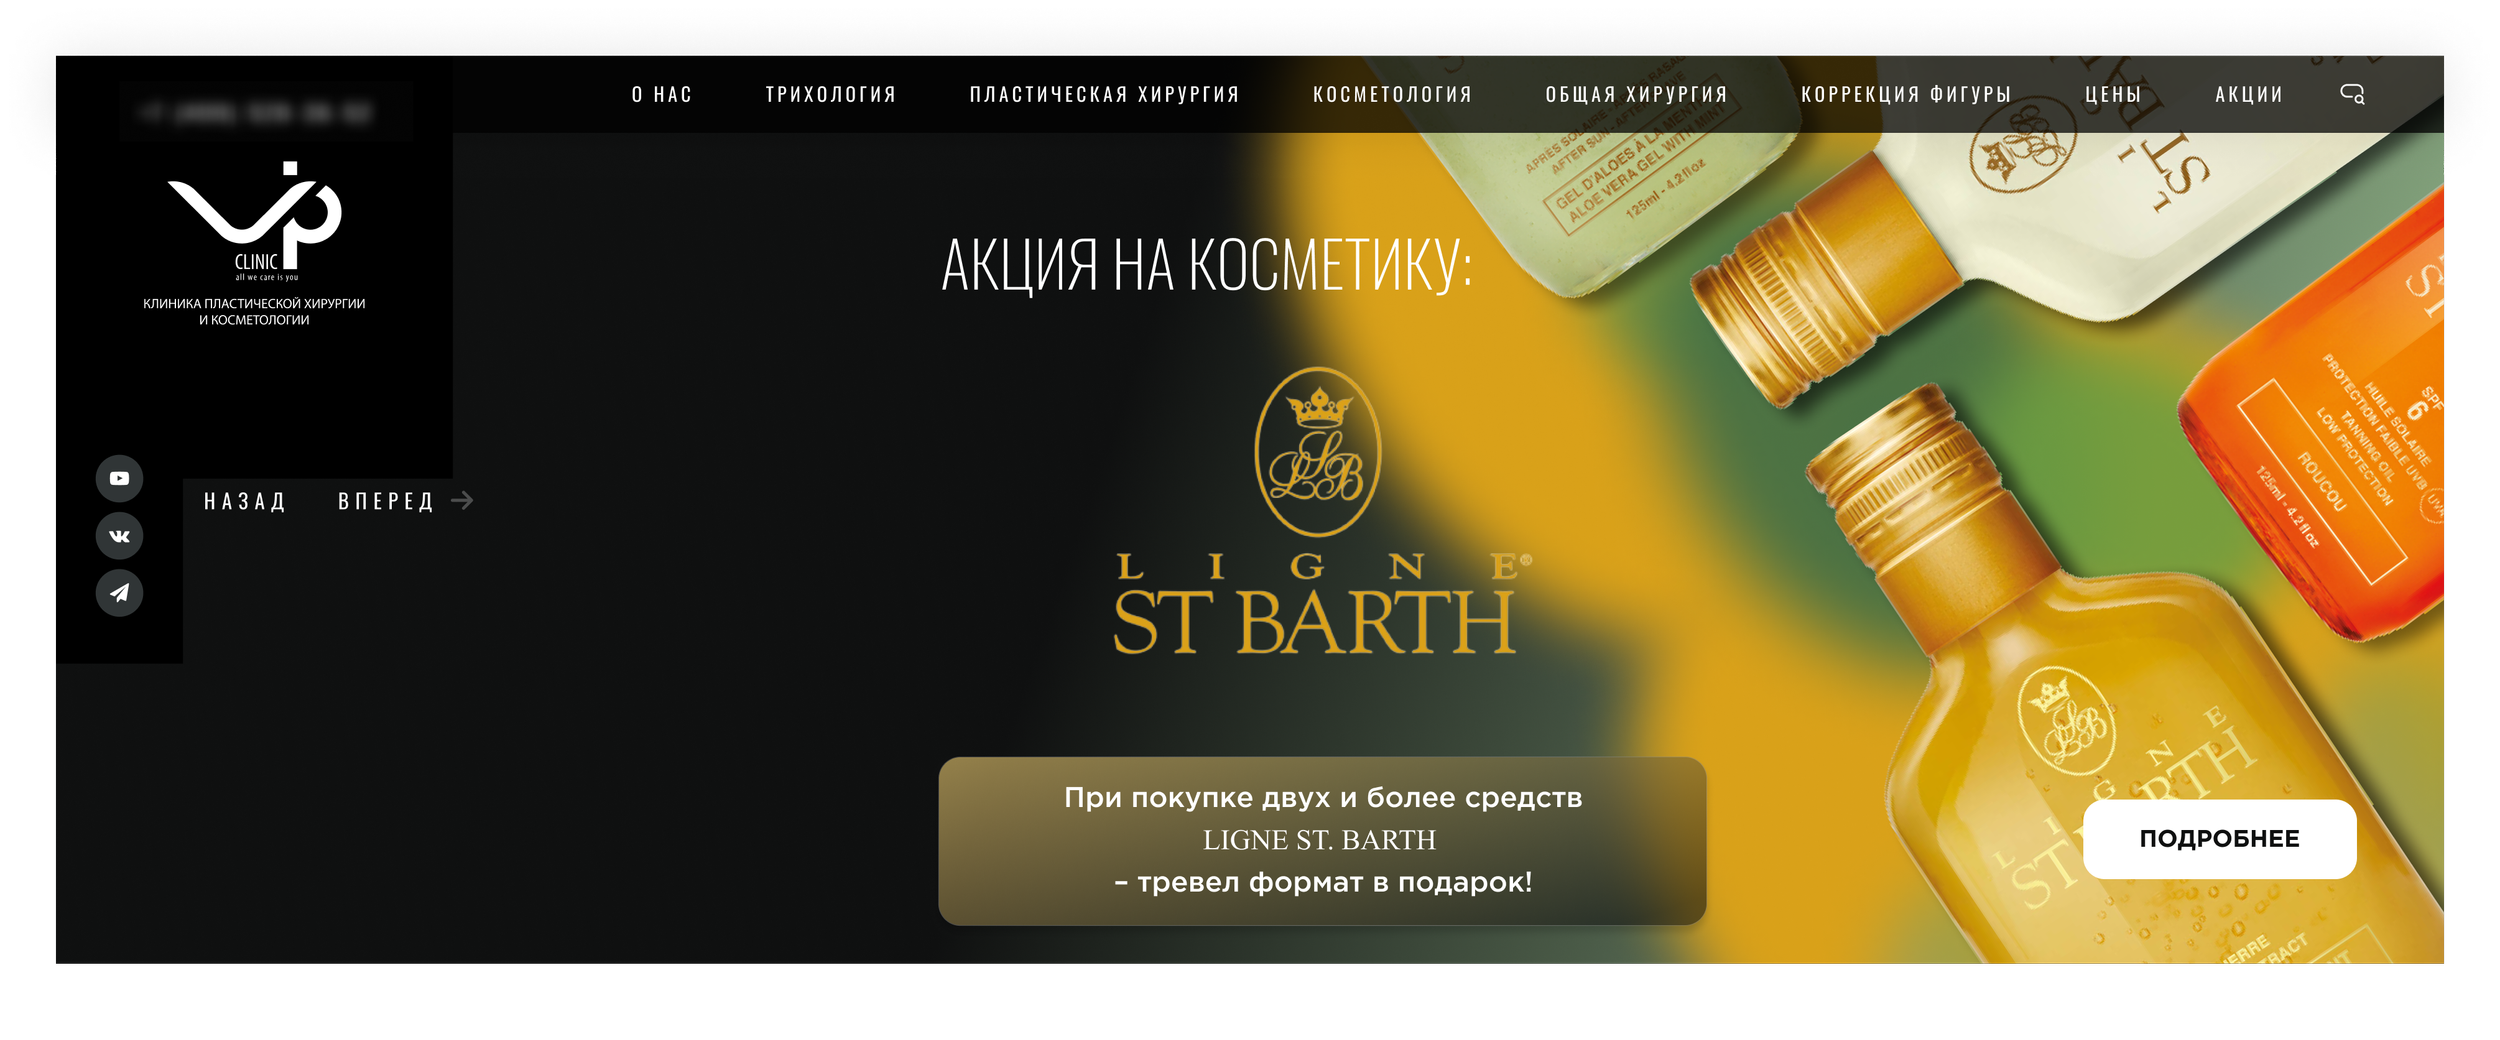Open the О НАС menu item
The image size is (2500, 1040).
pos(662,94)
